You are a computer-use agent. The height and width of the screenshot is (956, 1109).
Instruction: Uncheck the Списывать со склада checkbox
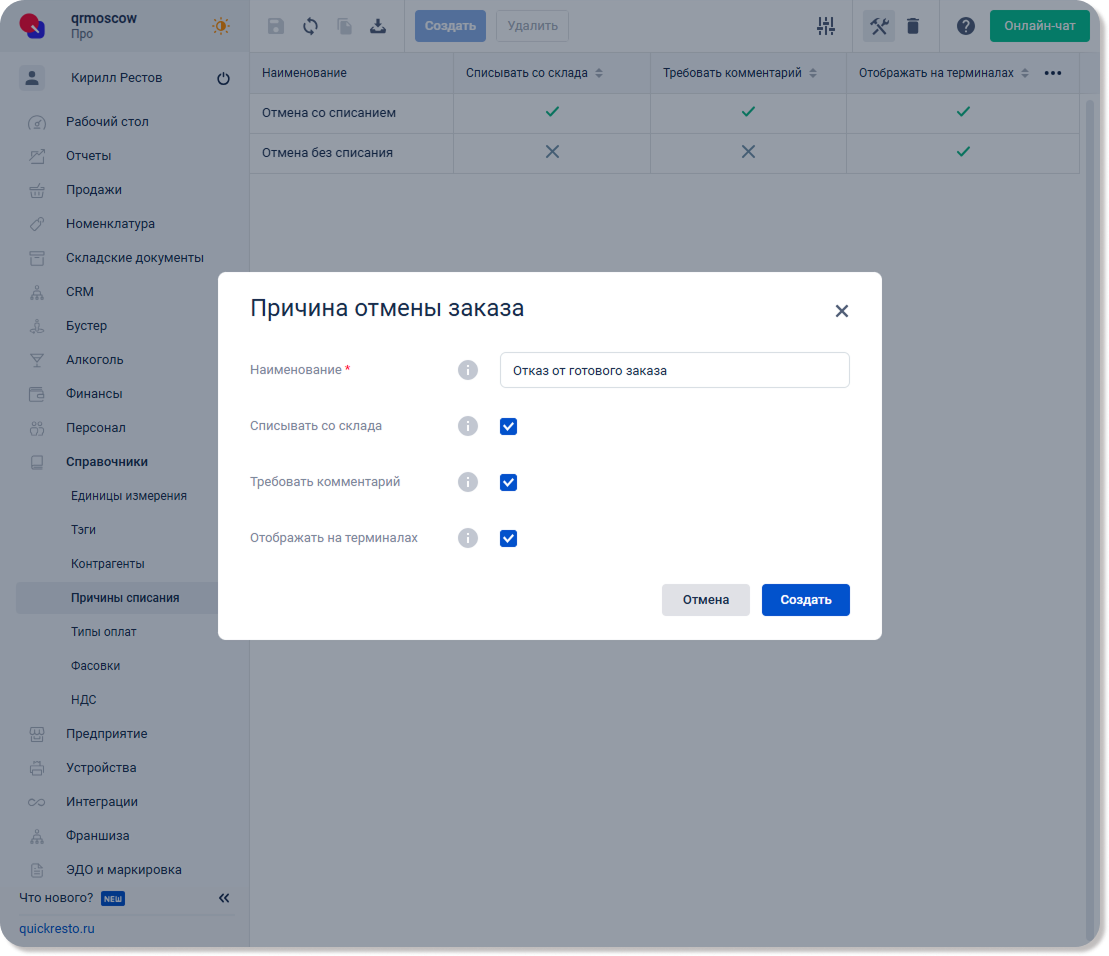[508, 427]
